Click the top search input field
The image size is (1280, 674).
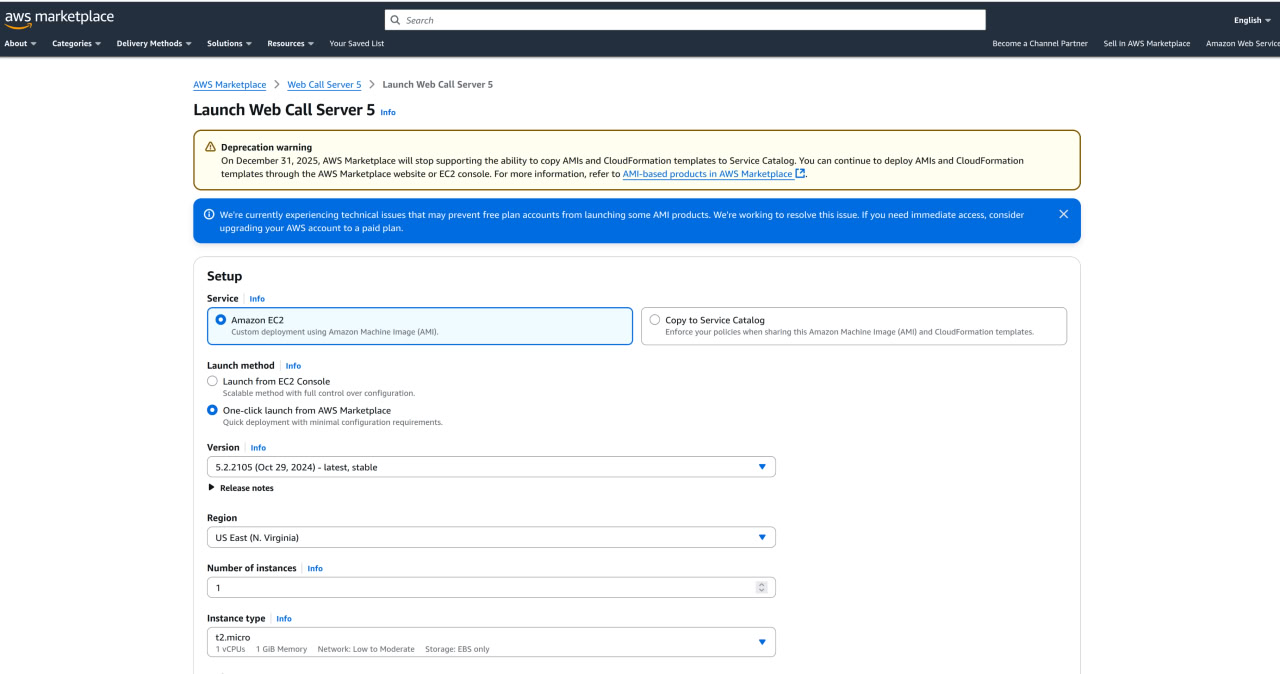(x=685, y=20)
